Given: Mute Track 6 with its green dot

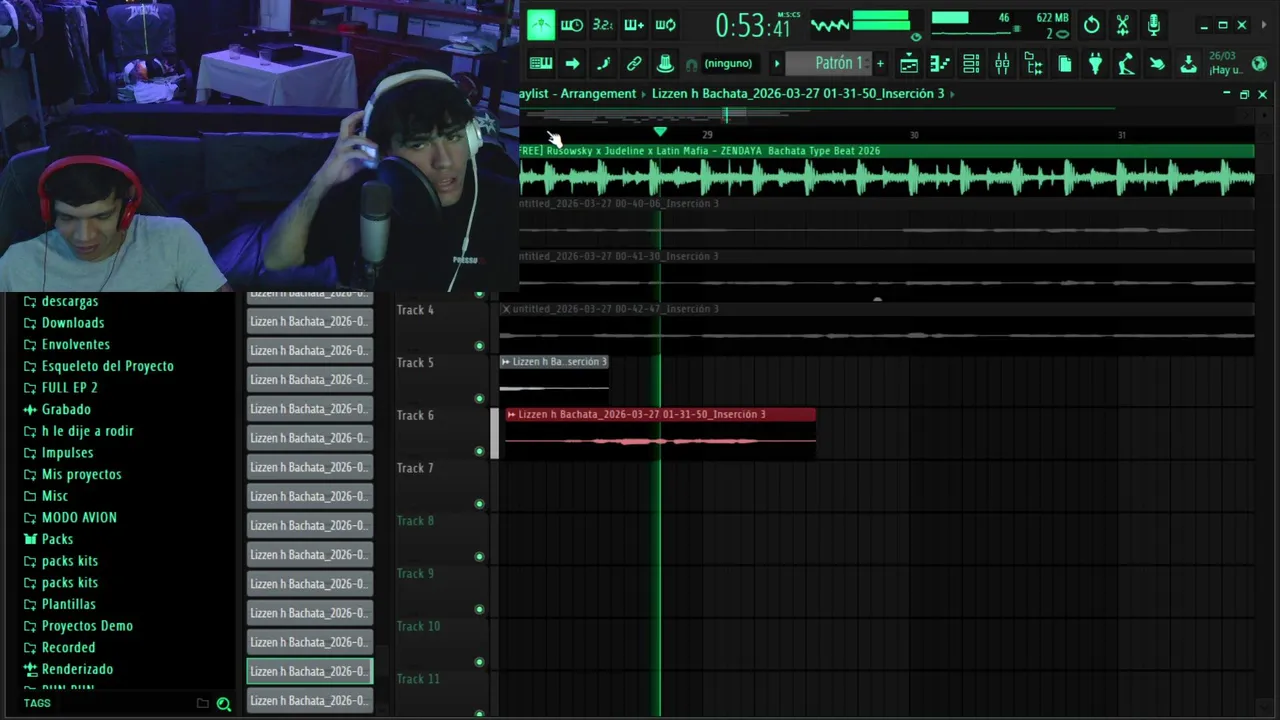Looking at the screenshot, I should (x=479, y=451).
